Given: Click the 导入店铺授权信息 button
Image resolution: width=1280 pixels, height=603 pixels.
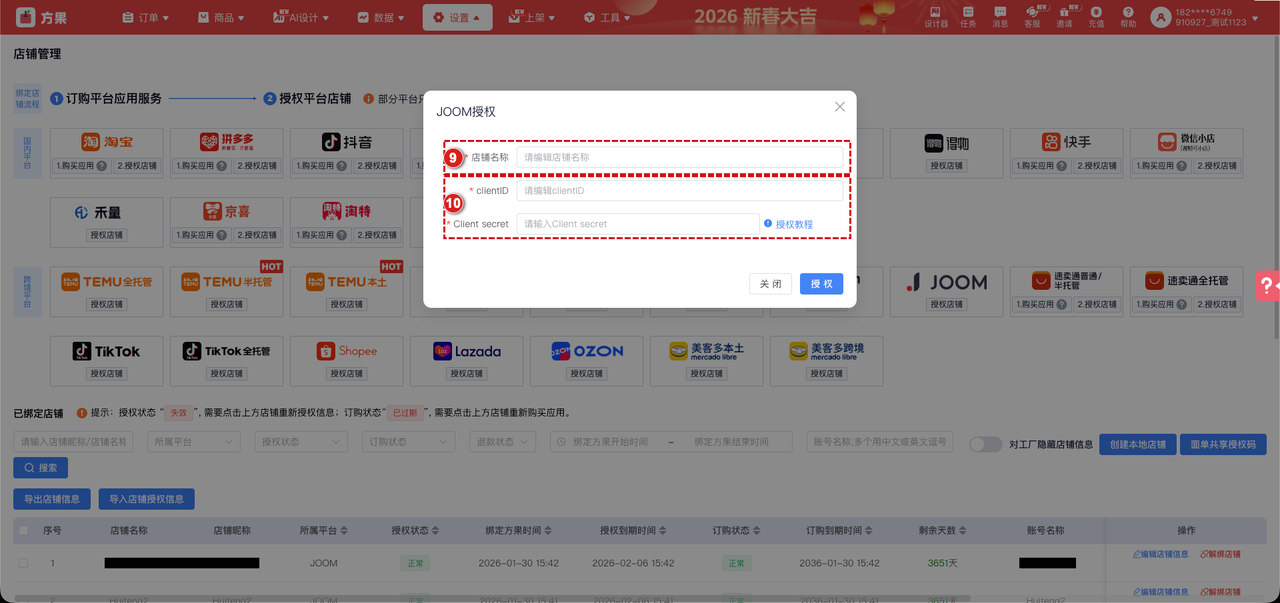Looking at the screenshot, I should (147, 499).
